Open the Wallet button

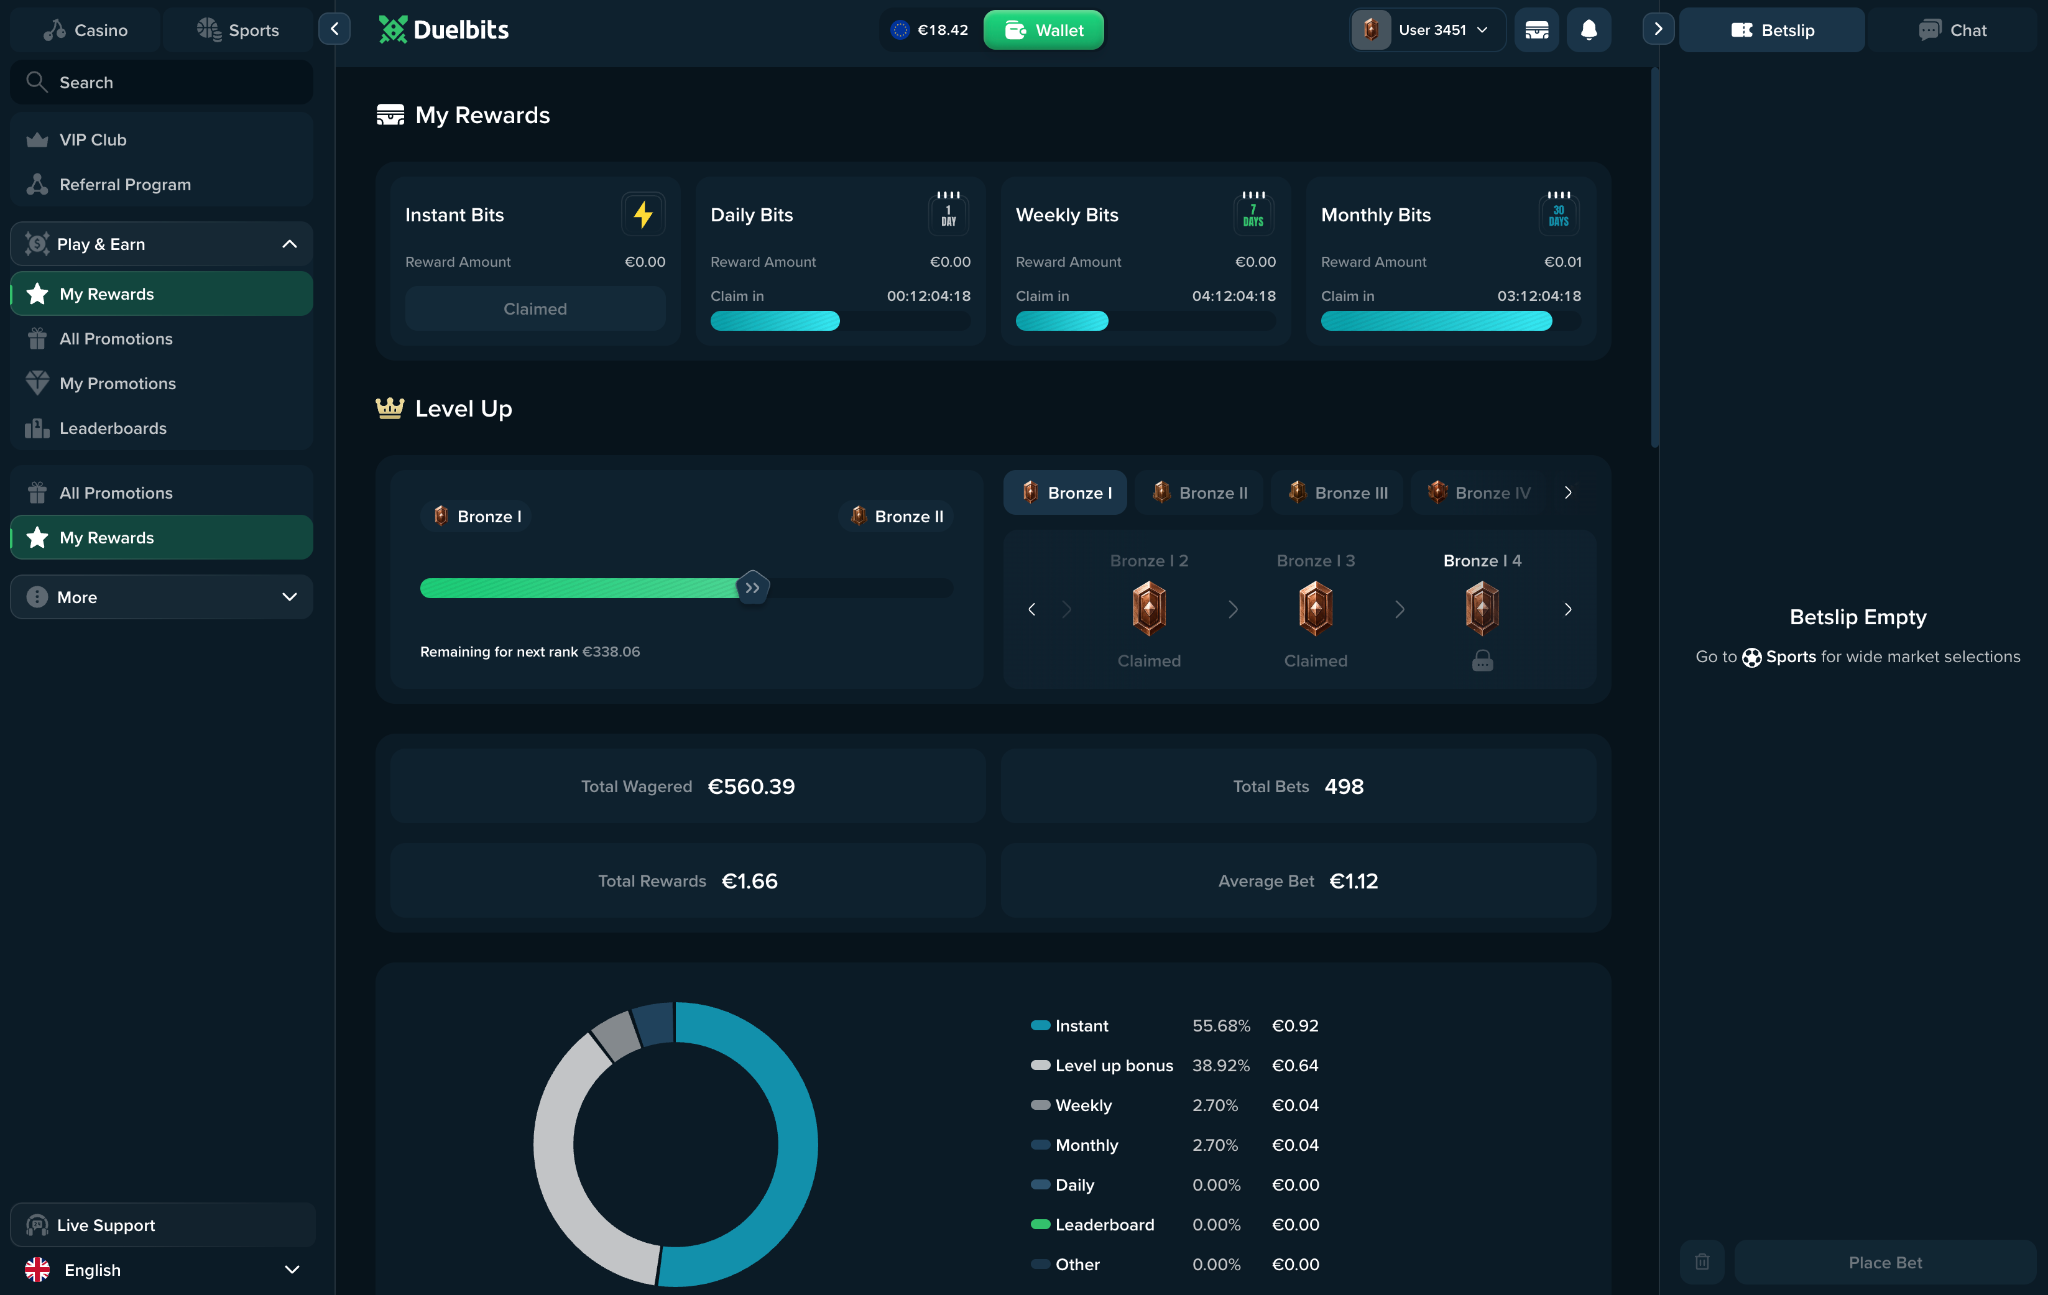[1043, 30]
